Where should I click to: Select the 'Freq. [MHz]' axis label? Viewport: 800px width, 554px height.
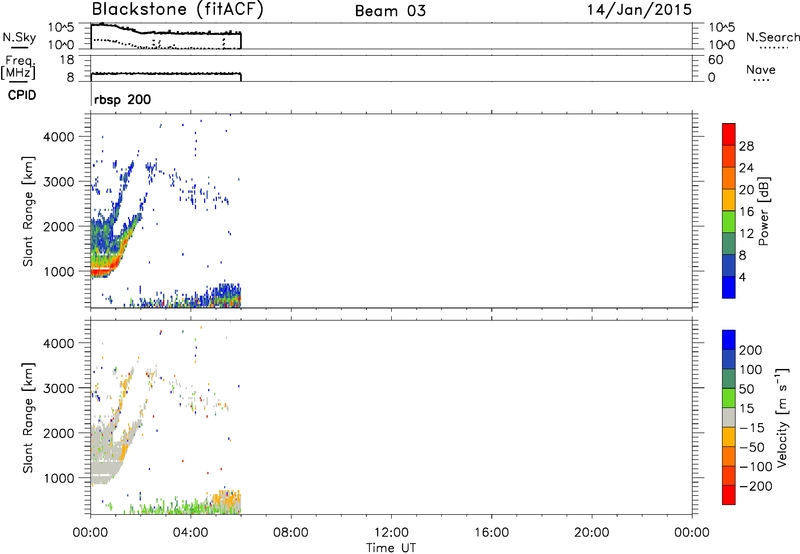(18, 67)
